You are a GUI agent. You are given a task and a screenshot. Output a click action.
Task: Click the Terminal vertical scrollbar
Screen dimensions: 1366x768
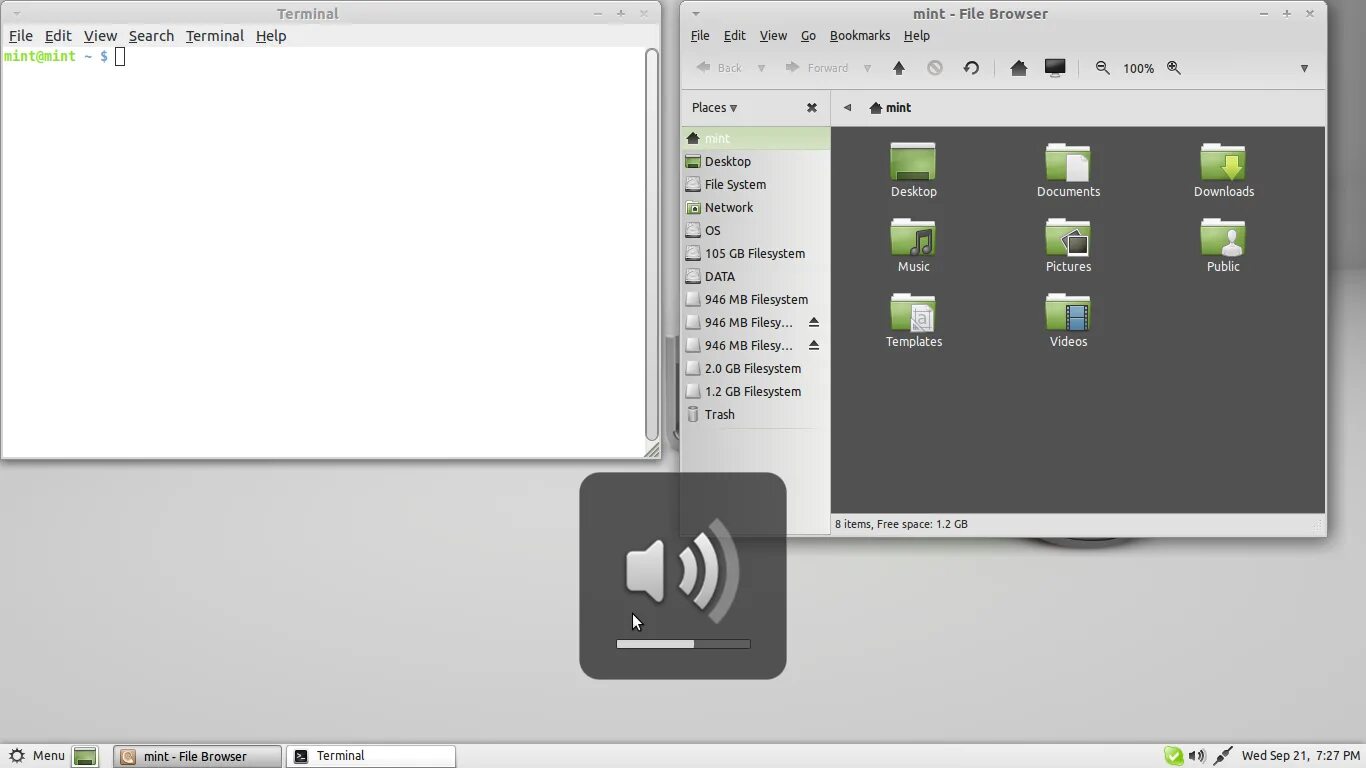click(652, 245)
